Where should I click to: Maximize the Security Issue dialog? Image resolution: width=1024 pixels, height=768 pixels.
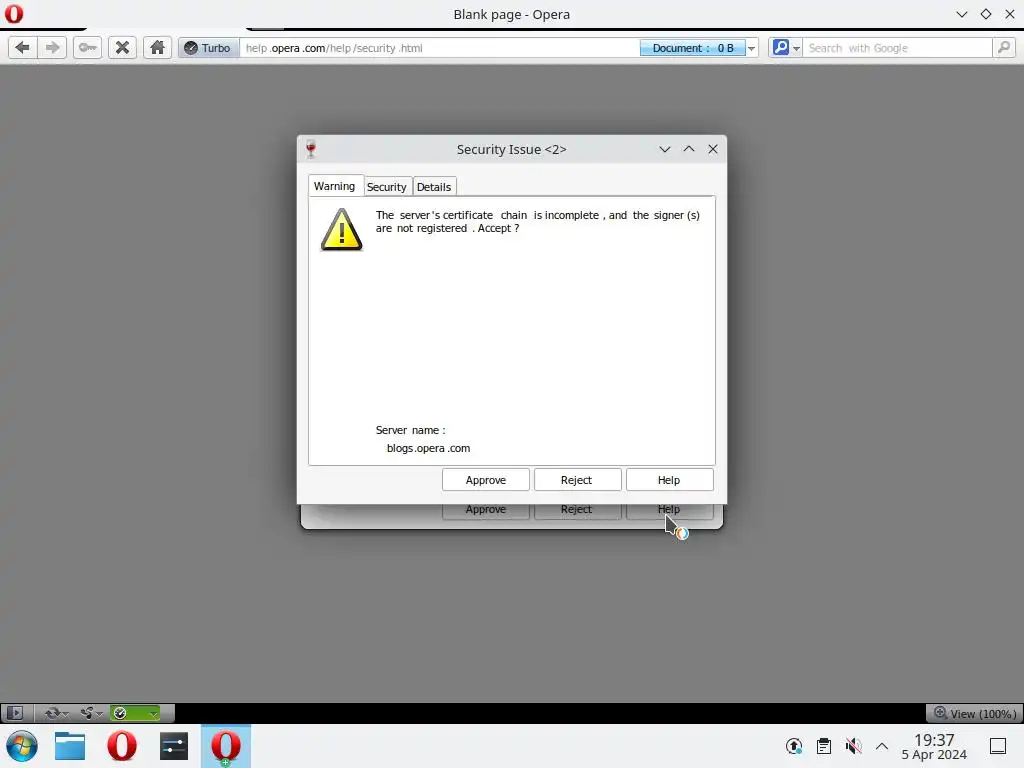tap(689, 149)
